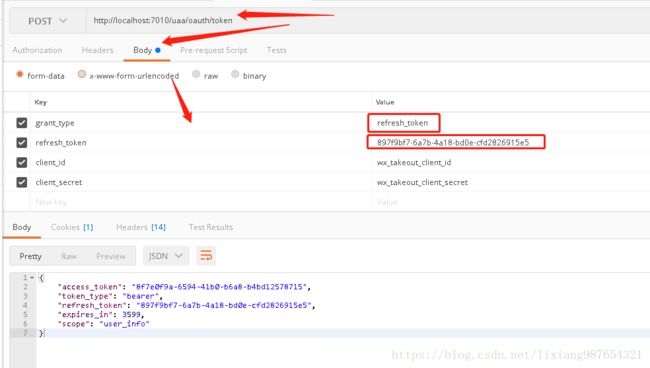Open the Pre-request Script tab

213,50
